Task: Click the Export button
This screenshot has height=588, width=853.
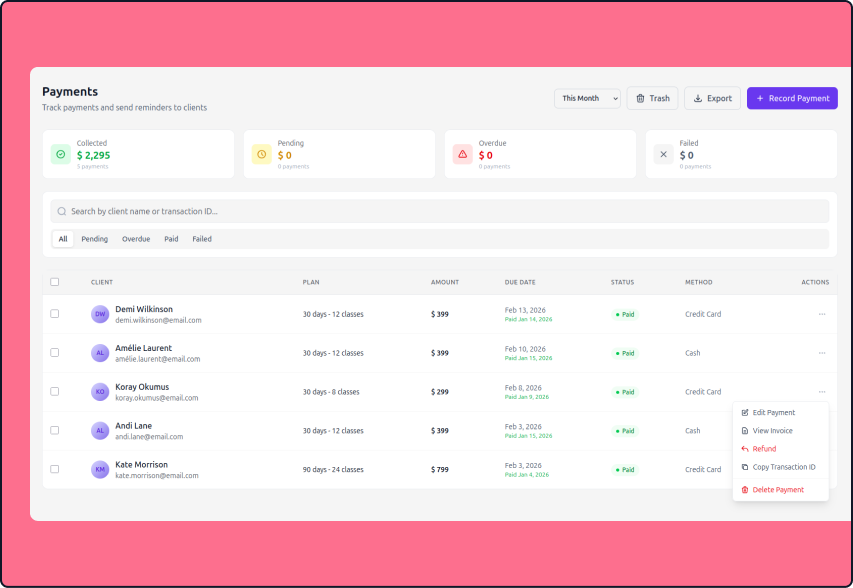Action: [712, 98]
